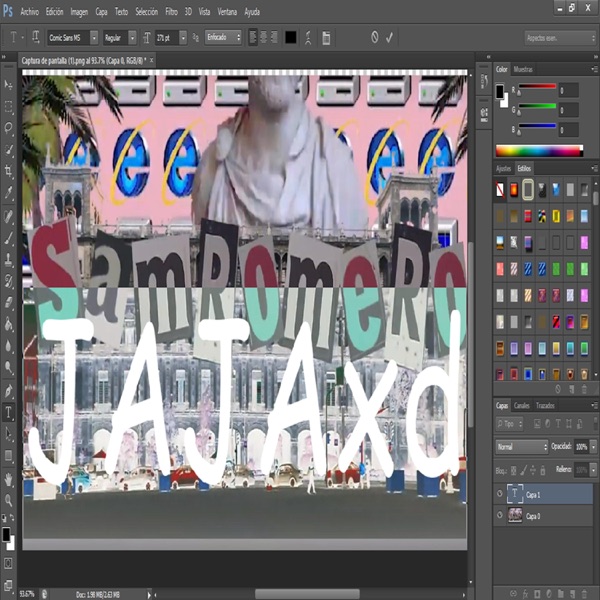
Task: Pick a color from the spectrum bar
Action: [539, 151]
